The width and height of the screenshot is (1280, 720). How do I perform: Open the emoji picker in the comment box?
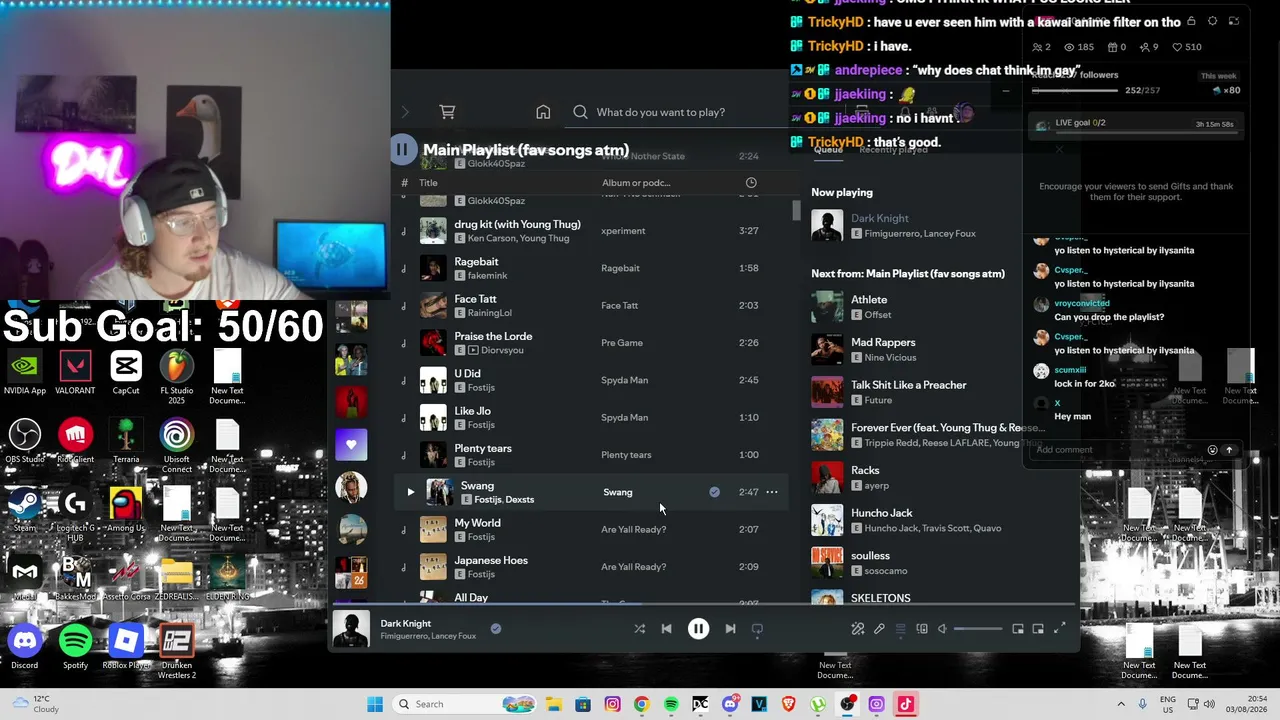pos(1212,450)
